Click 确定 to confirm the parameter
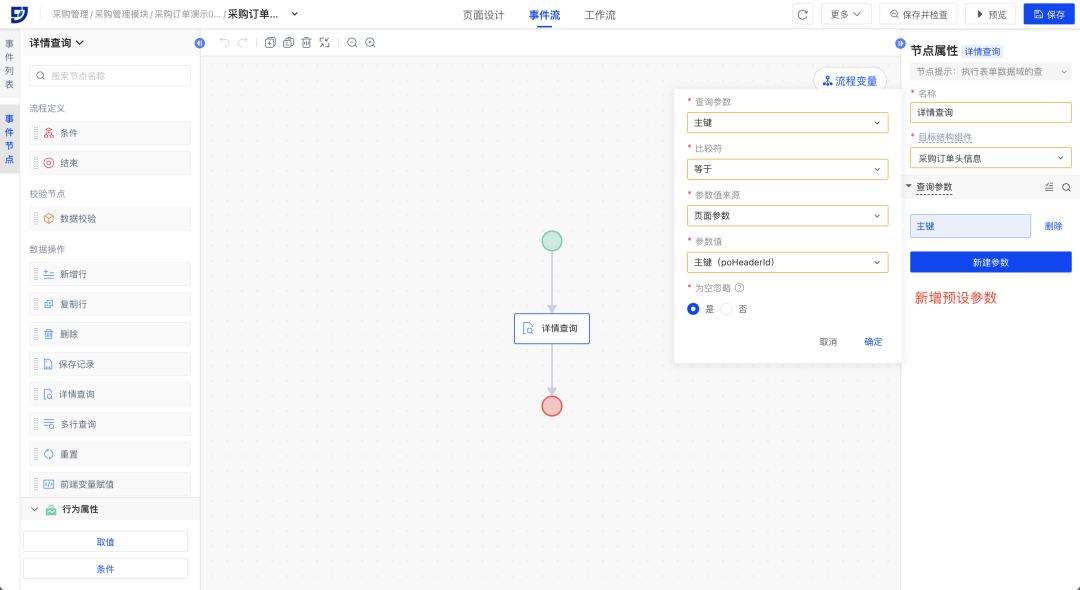The image size is (1080, 590). (873, 342)
